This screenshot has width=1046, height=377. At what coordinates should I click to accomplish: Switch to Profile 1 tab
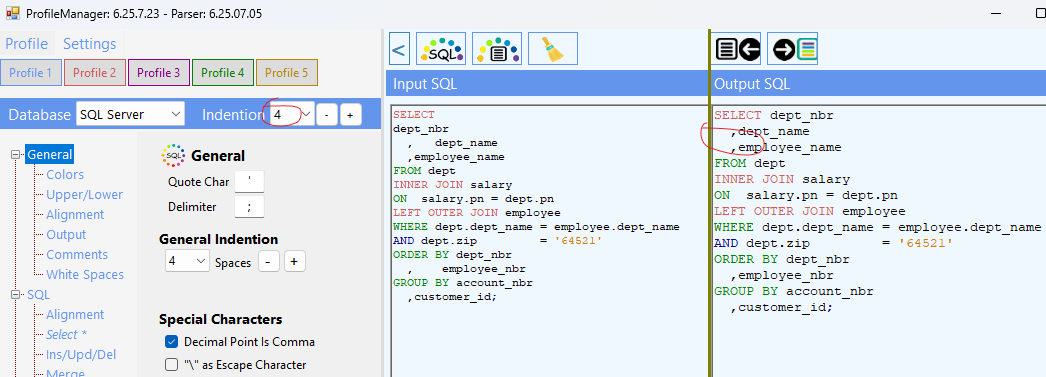(x=31, y=73)
